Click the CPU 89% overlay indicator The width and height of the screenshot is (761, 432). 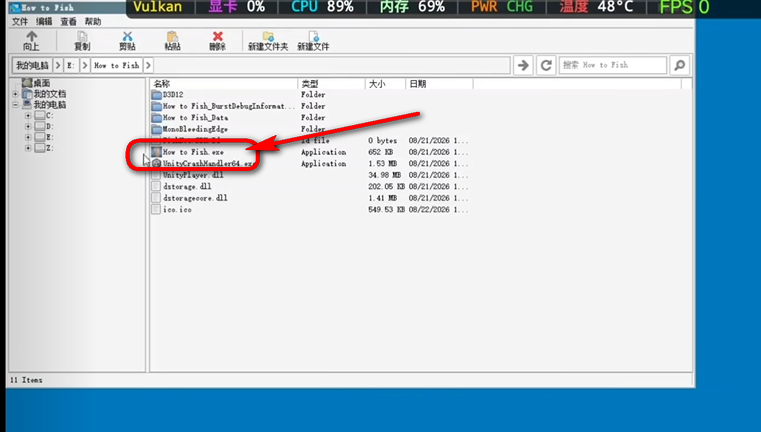point(322,7)
